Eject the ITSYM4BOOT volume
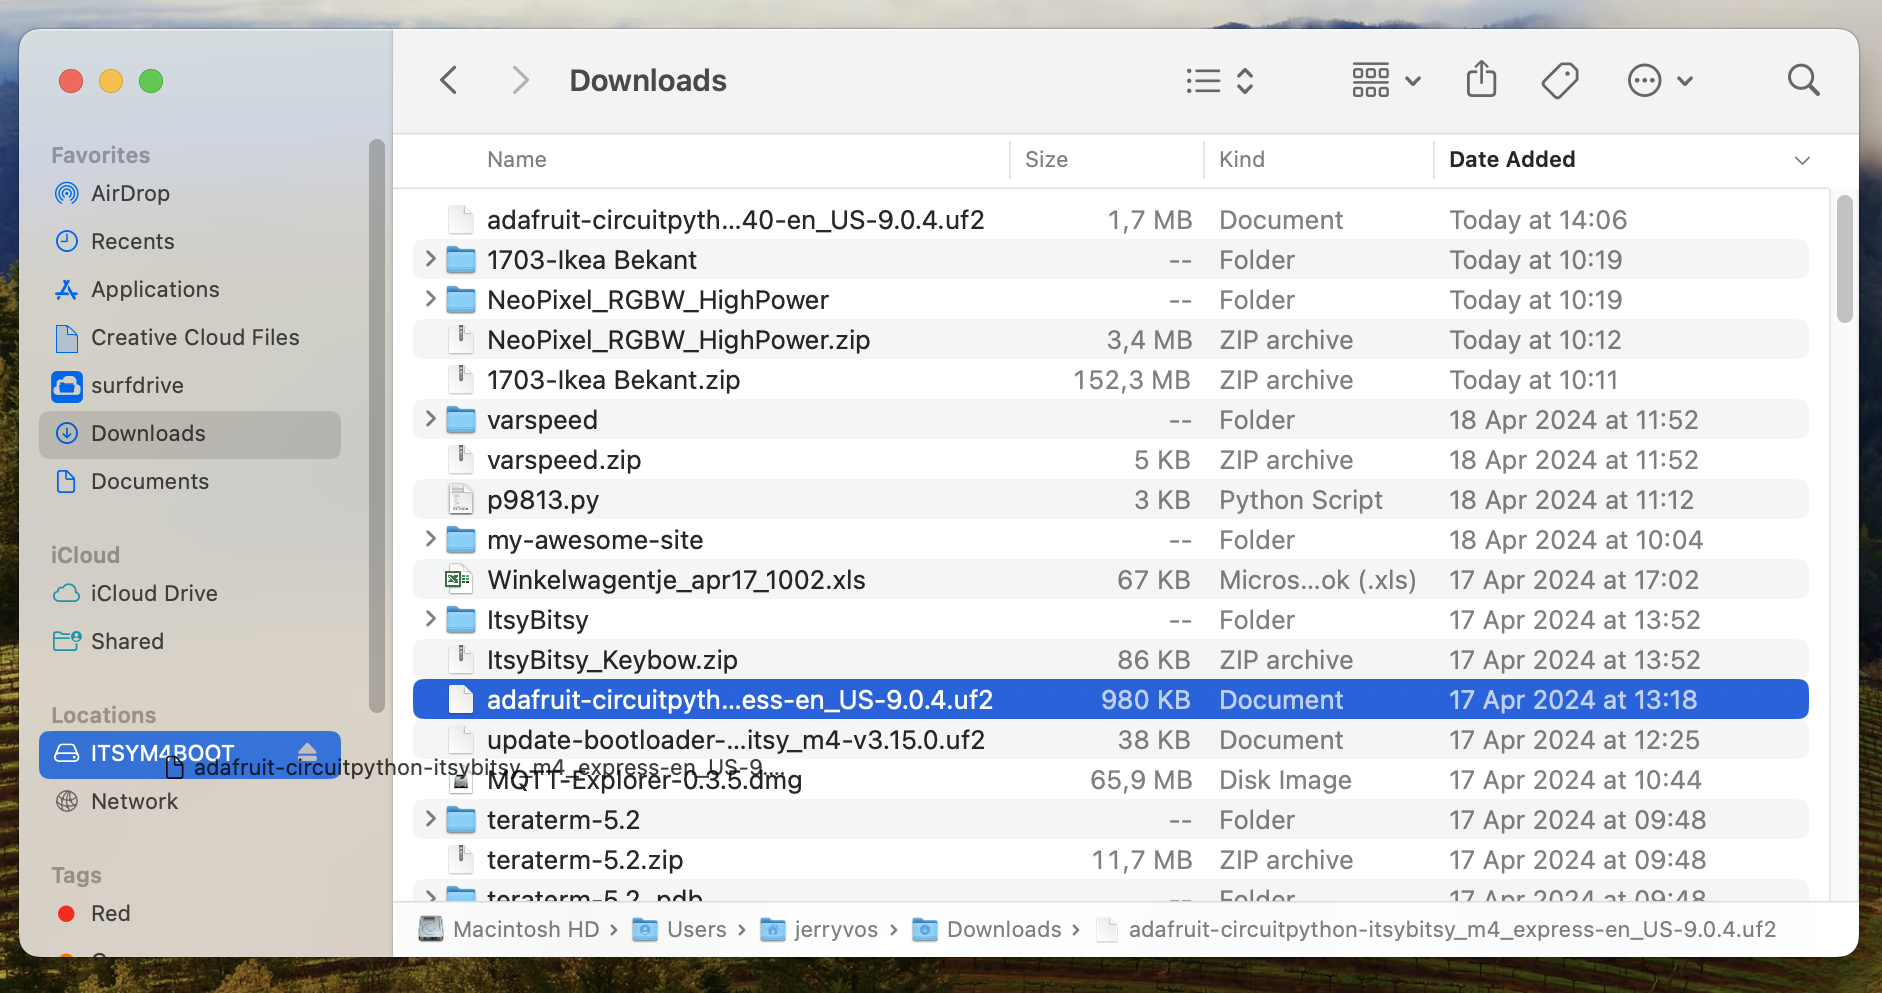 tap(308, 752)
